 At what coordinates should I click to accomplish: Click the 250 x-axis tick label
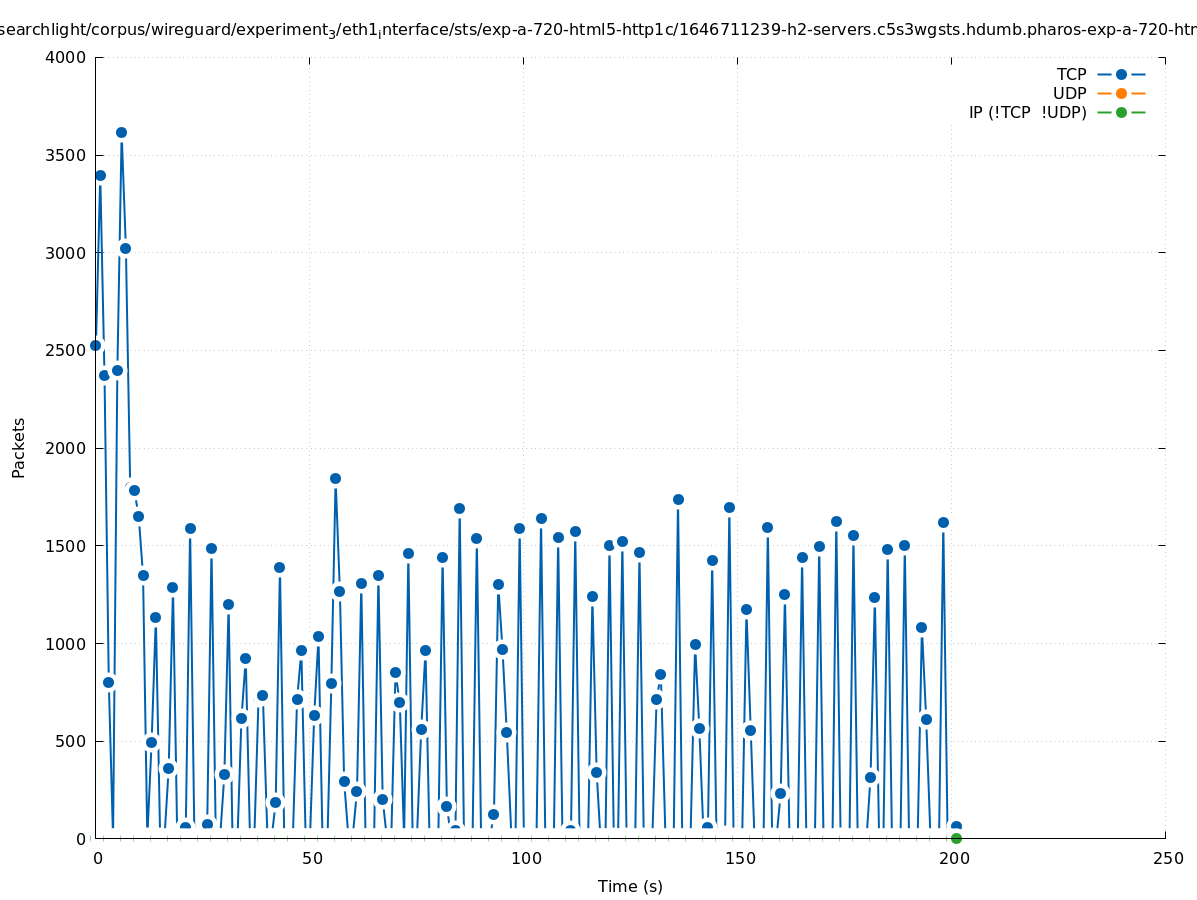pos(1167,858)
